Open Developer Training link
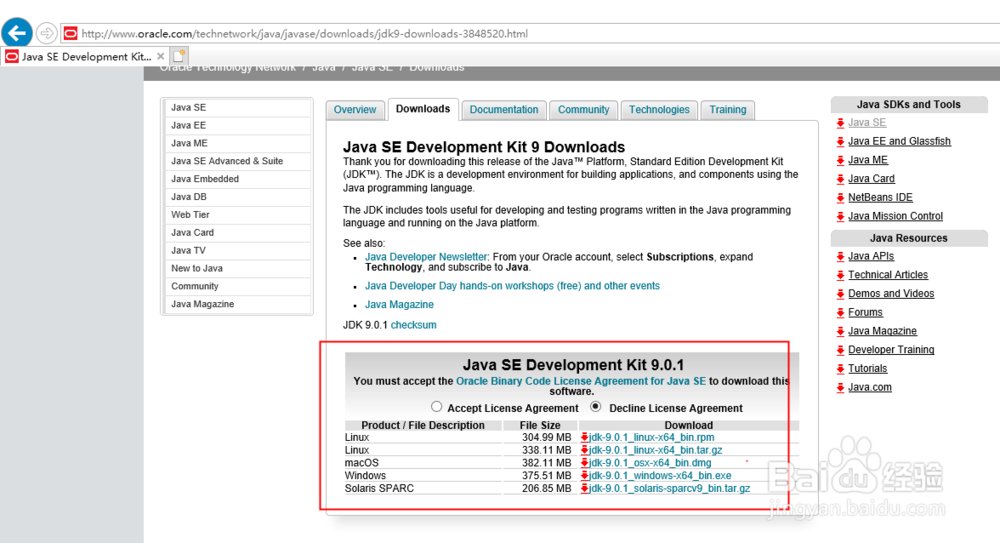Screen dimensions: 1000x543 [x=891, y=350]
